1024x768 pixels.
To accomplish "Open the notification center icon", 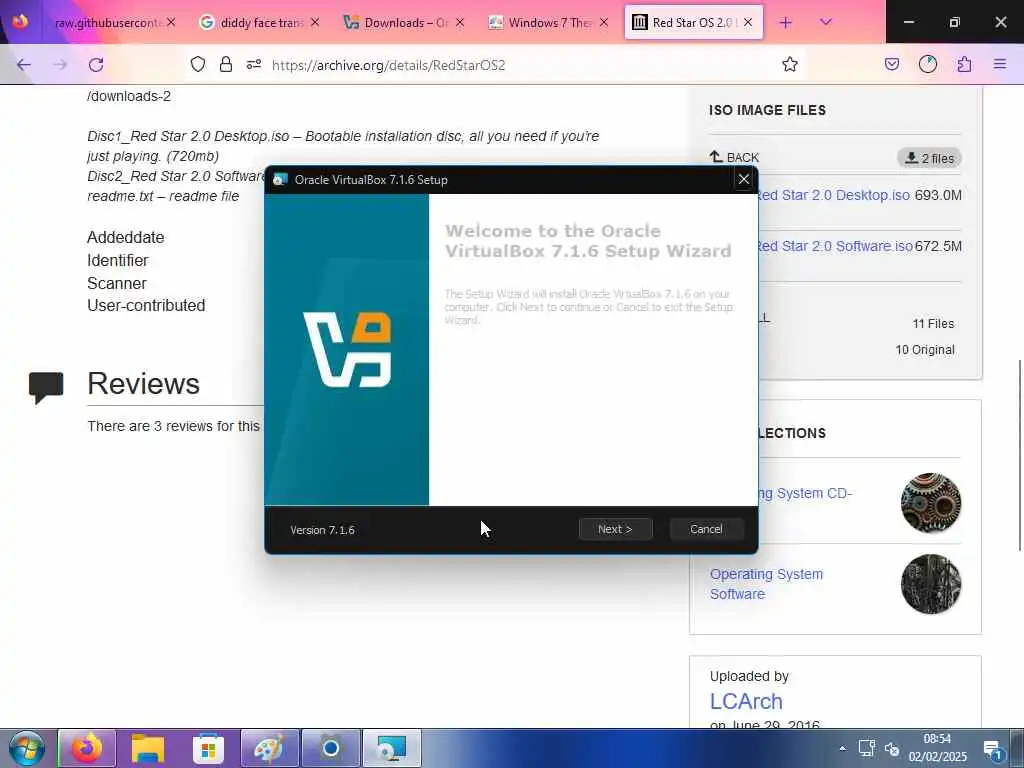I will (993, 749).
